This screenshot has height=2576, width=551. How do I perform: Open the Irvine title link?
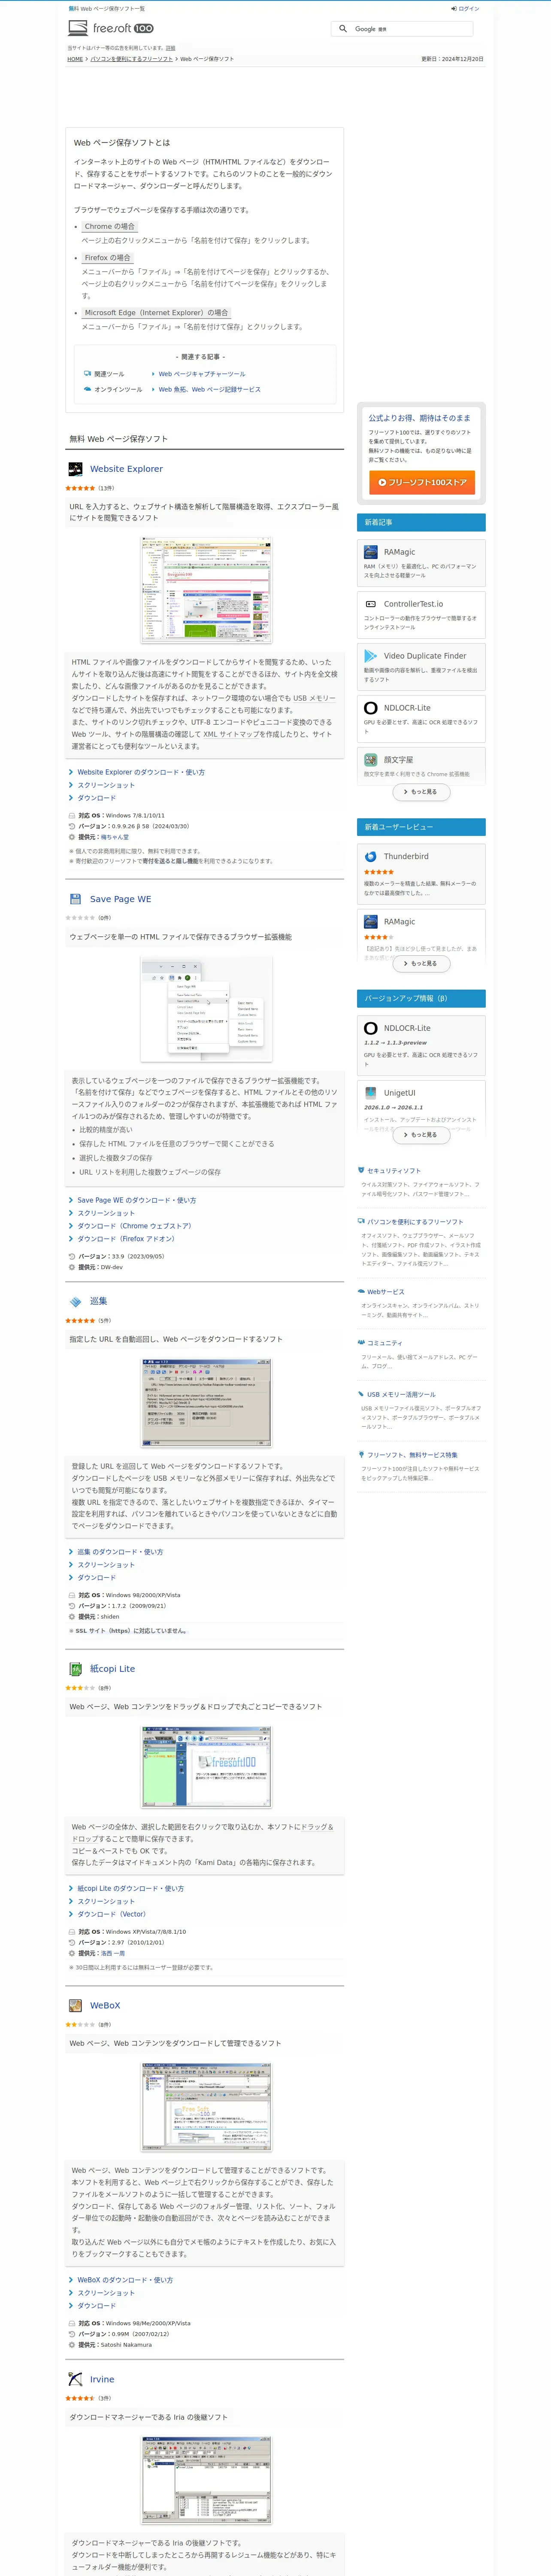102,2379
